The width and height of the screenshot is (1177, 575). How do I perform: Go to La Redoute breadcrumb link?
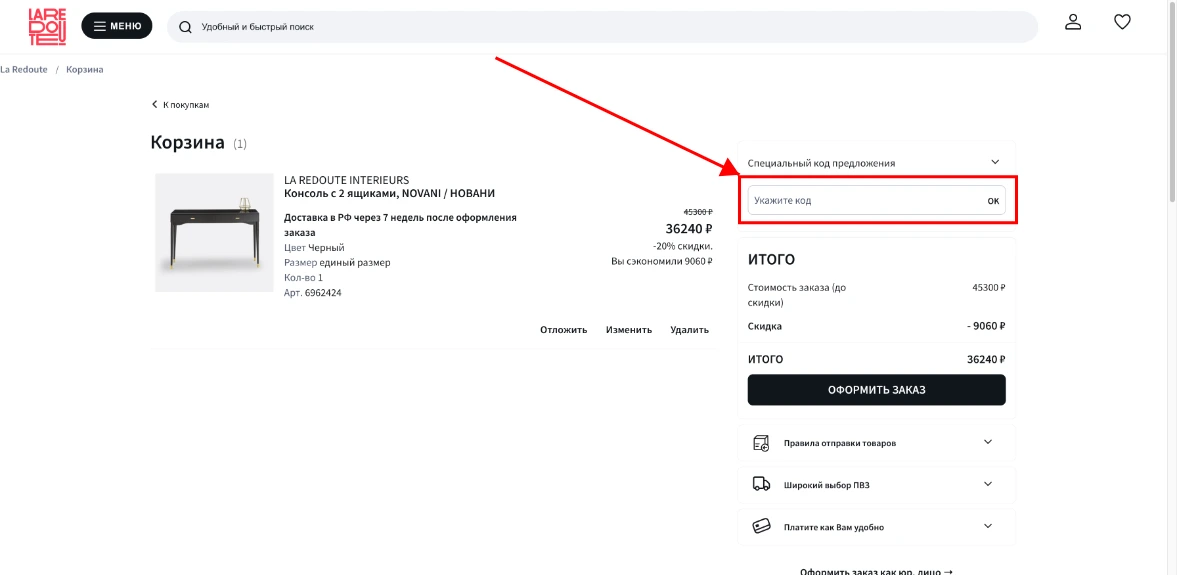pos(23,69)
